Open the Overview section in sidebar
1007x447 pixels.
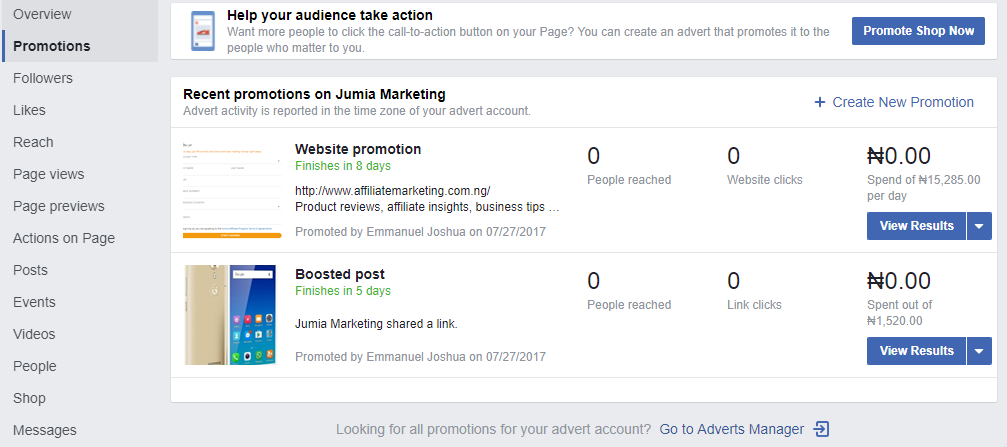(41, 14)
